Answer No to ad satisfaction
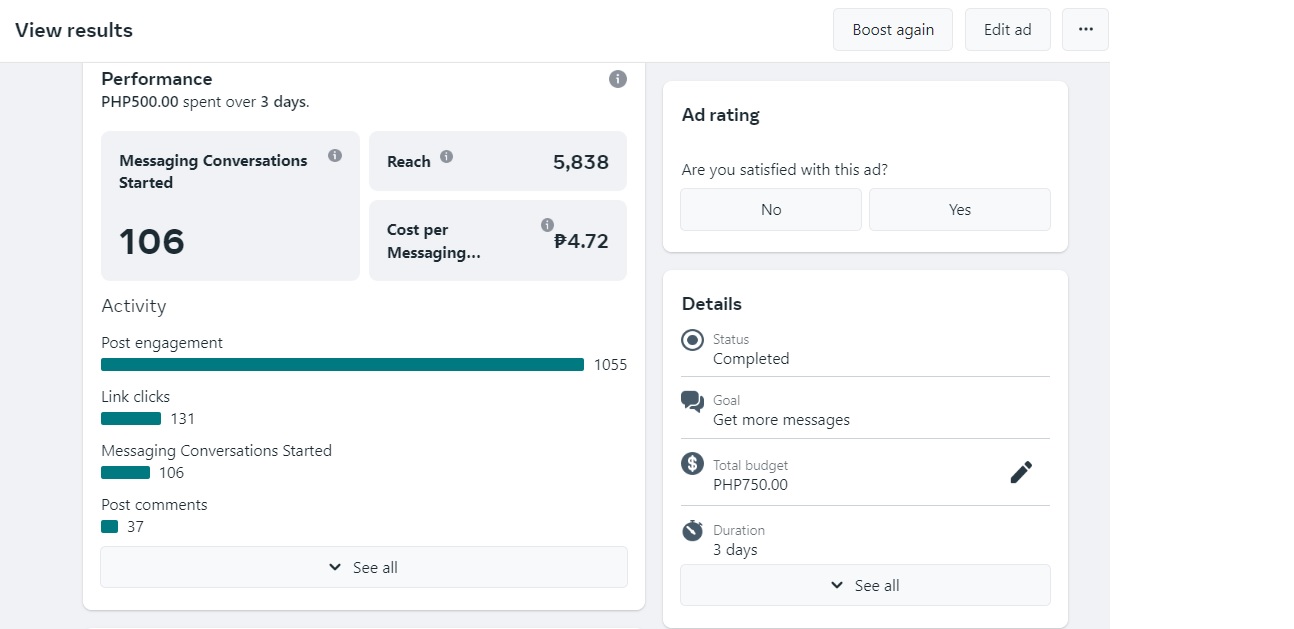The height and width of the screenshot is (629, 1294). click(771, 210)
